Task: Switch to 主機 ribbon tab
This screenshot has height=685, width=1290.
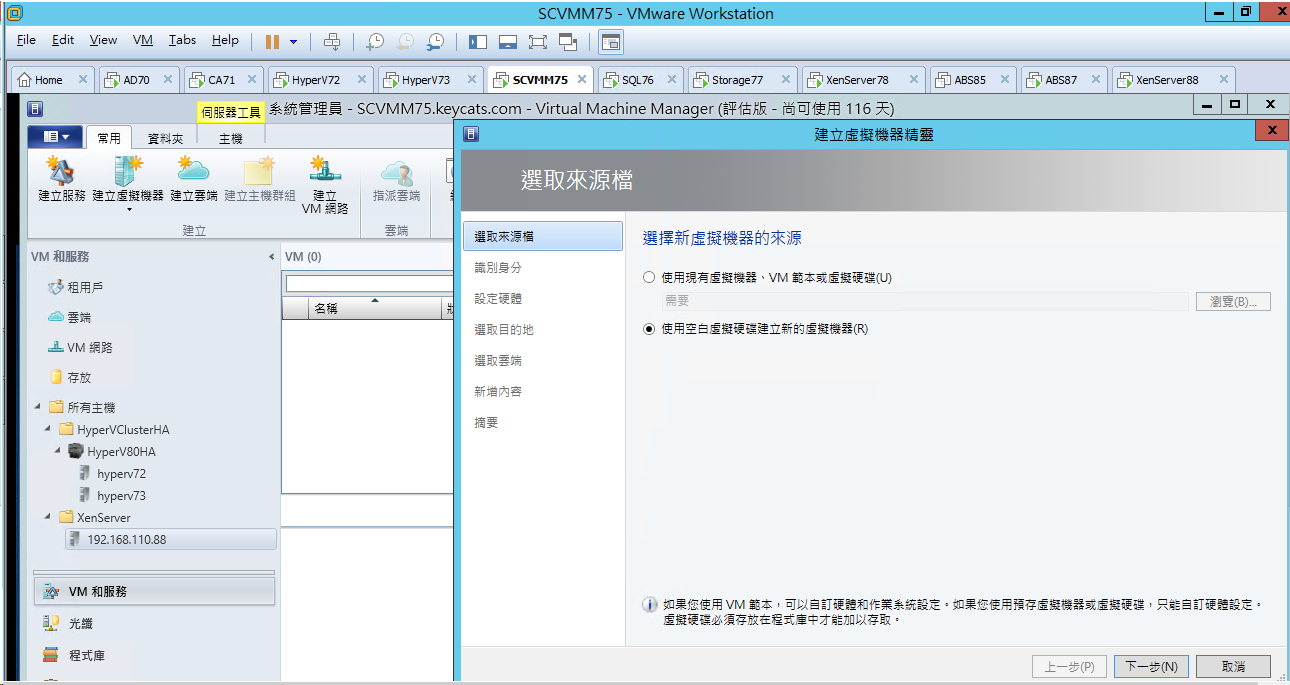Action: point(231,139)
